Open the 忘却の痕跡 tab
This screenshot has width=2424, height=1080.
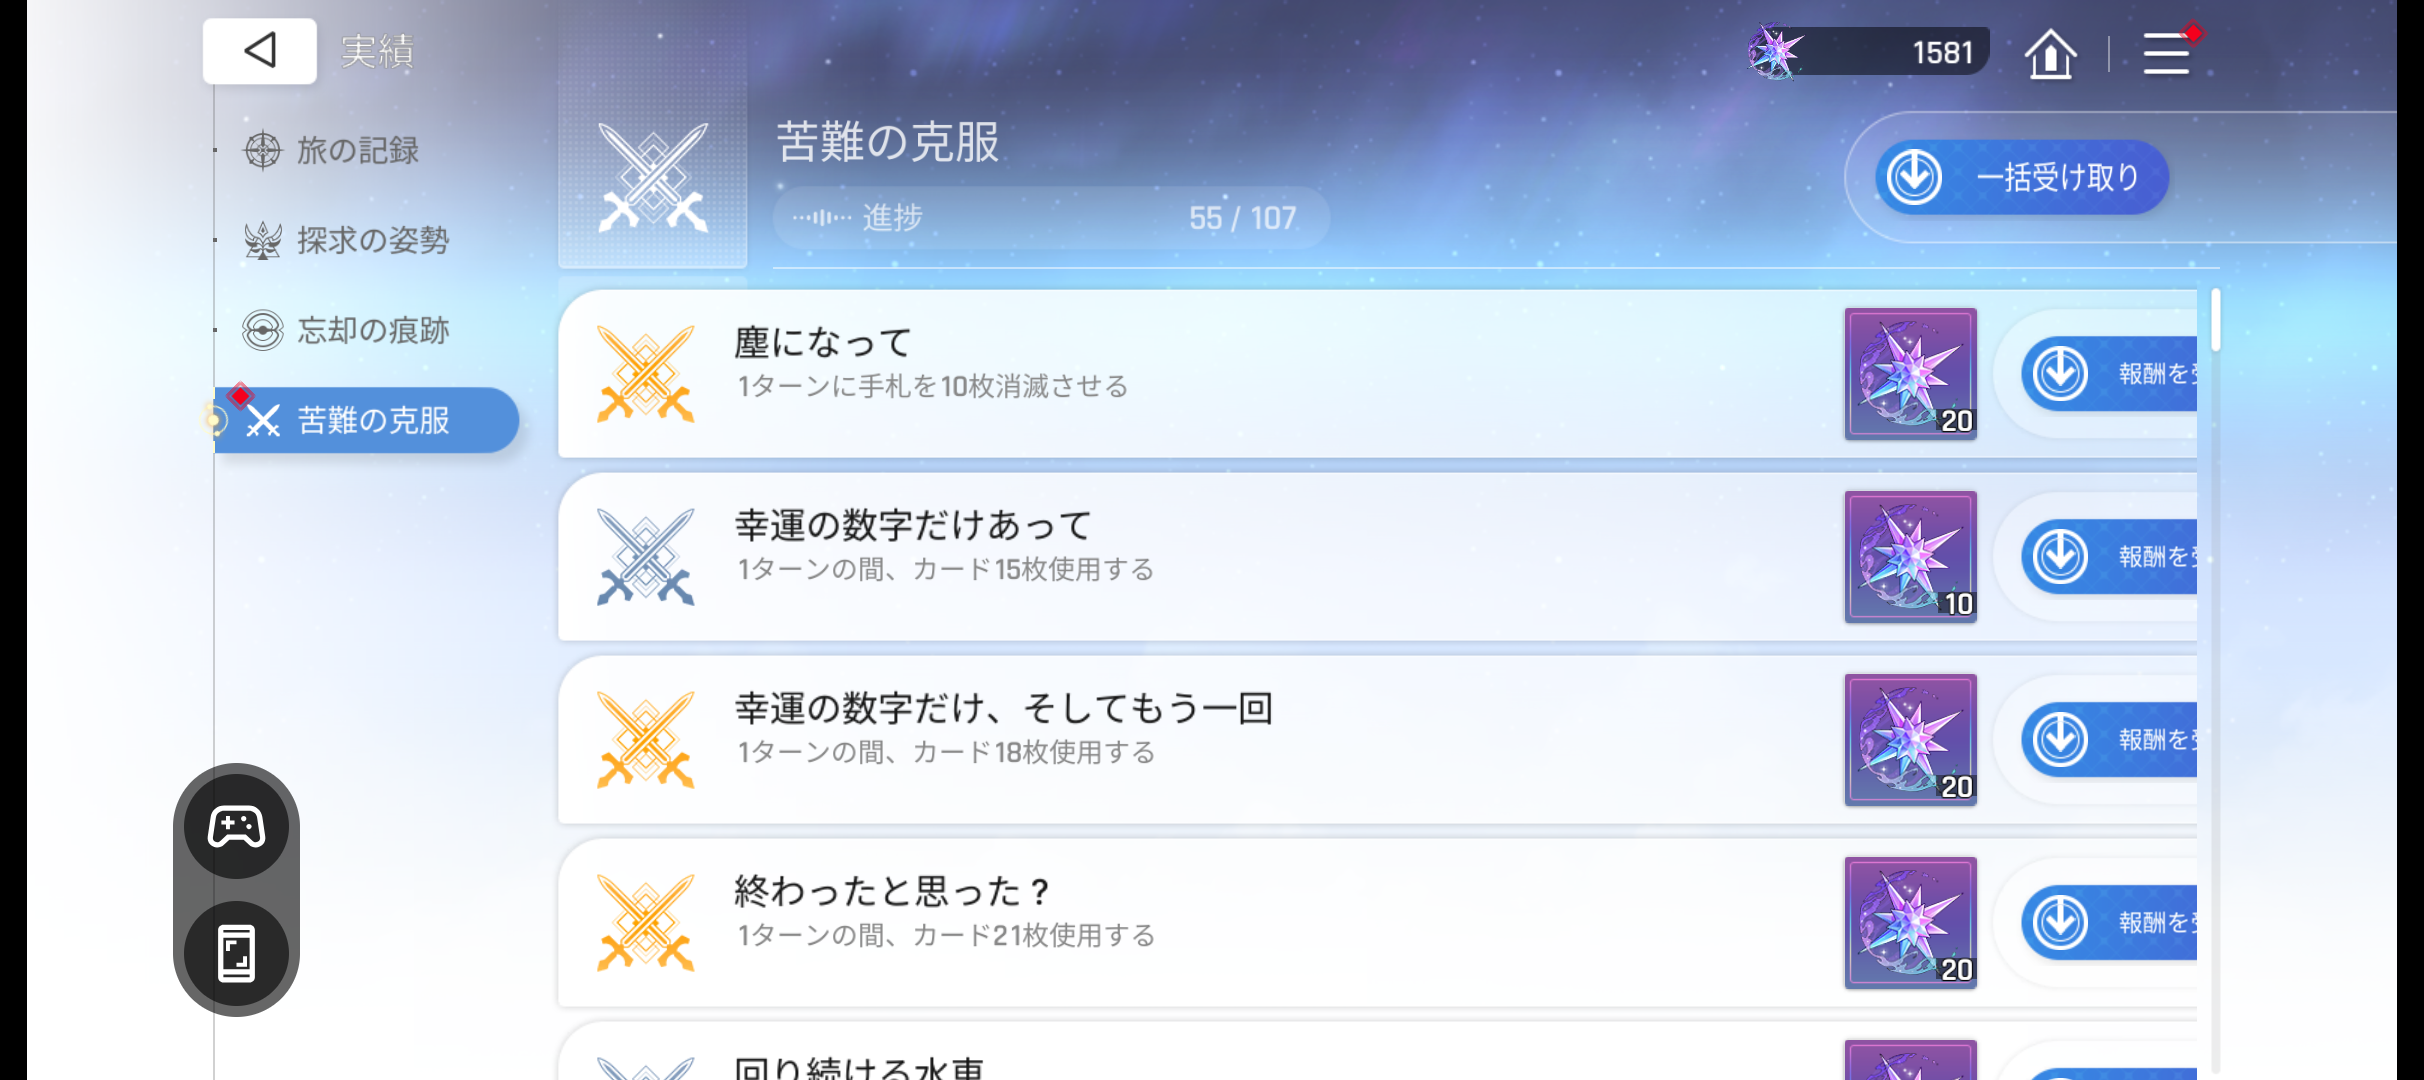(x=372, y=330)
